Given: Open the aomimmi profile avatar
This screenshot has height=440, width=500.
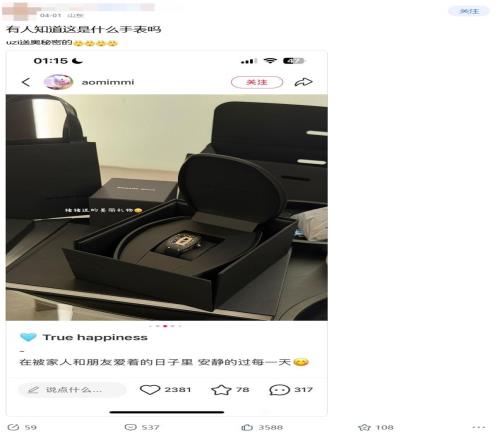Looking at the screenshot, I should pyautogui.click(x=59, y=82).
